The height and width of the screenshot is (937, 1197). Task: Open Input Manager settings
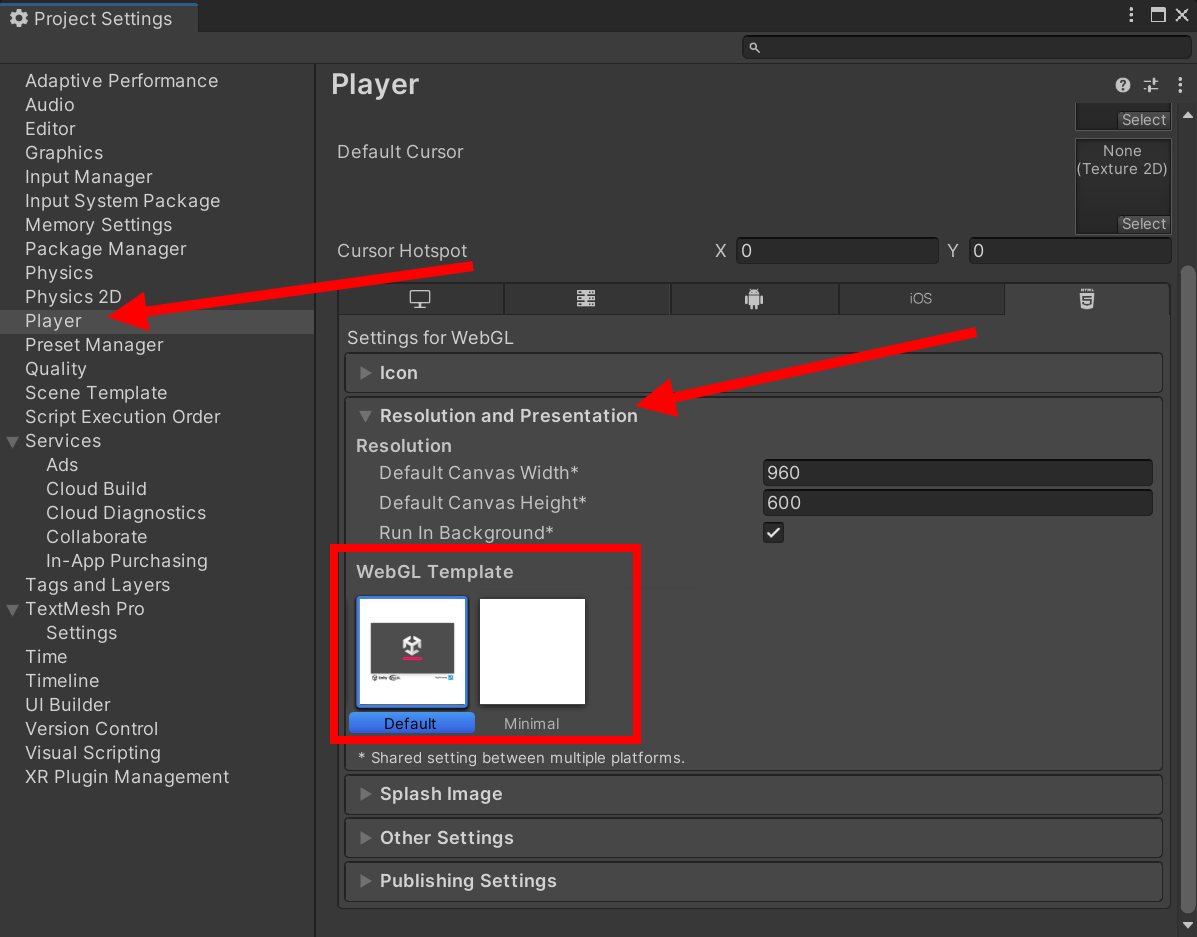coord(89,176)
